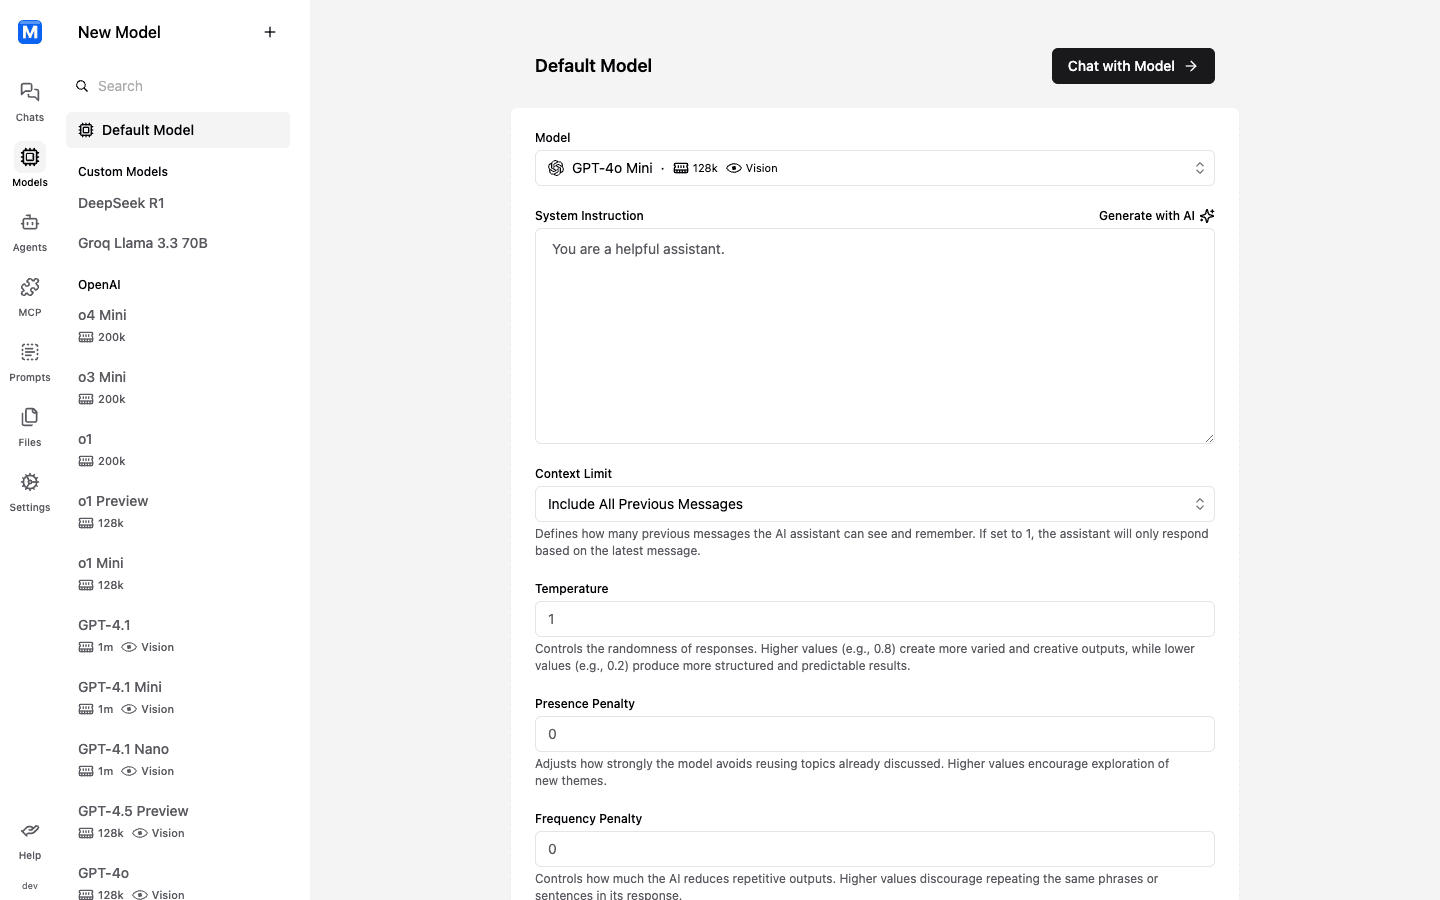Click the Vision eye icon under GPT-4.5 Preview
The image size is (1440, 900).
140,833
